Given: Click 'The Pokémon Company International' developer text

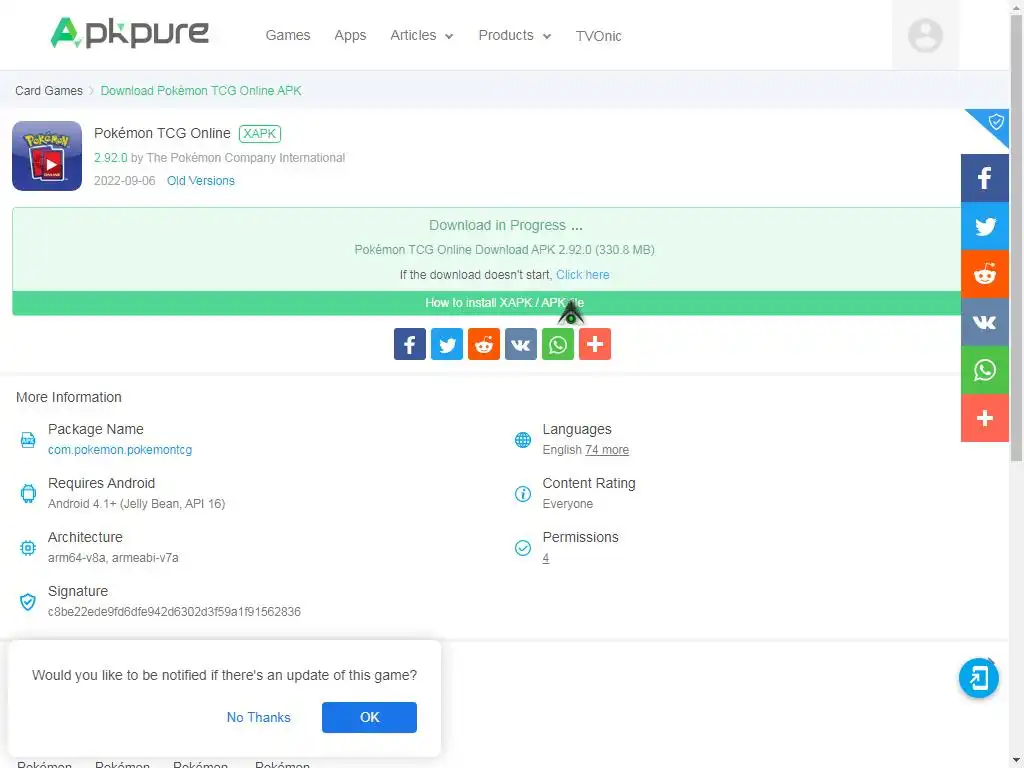Looking at the screenshot, I should click(x=246, y=158).
